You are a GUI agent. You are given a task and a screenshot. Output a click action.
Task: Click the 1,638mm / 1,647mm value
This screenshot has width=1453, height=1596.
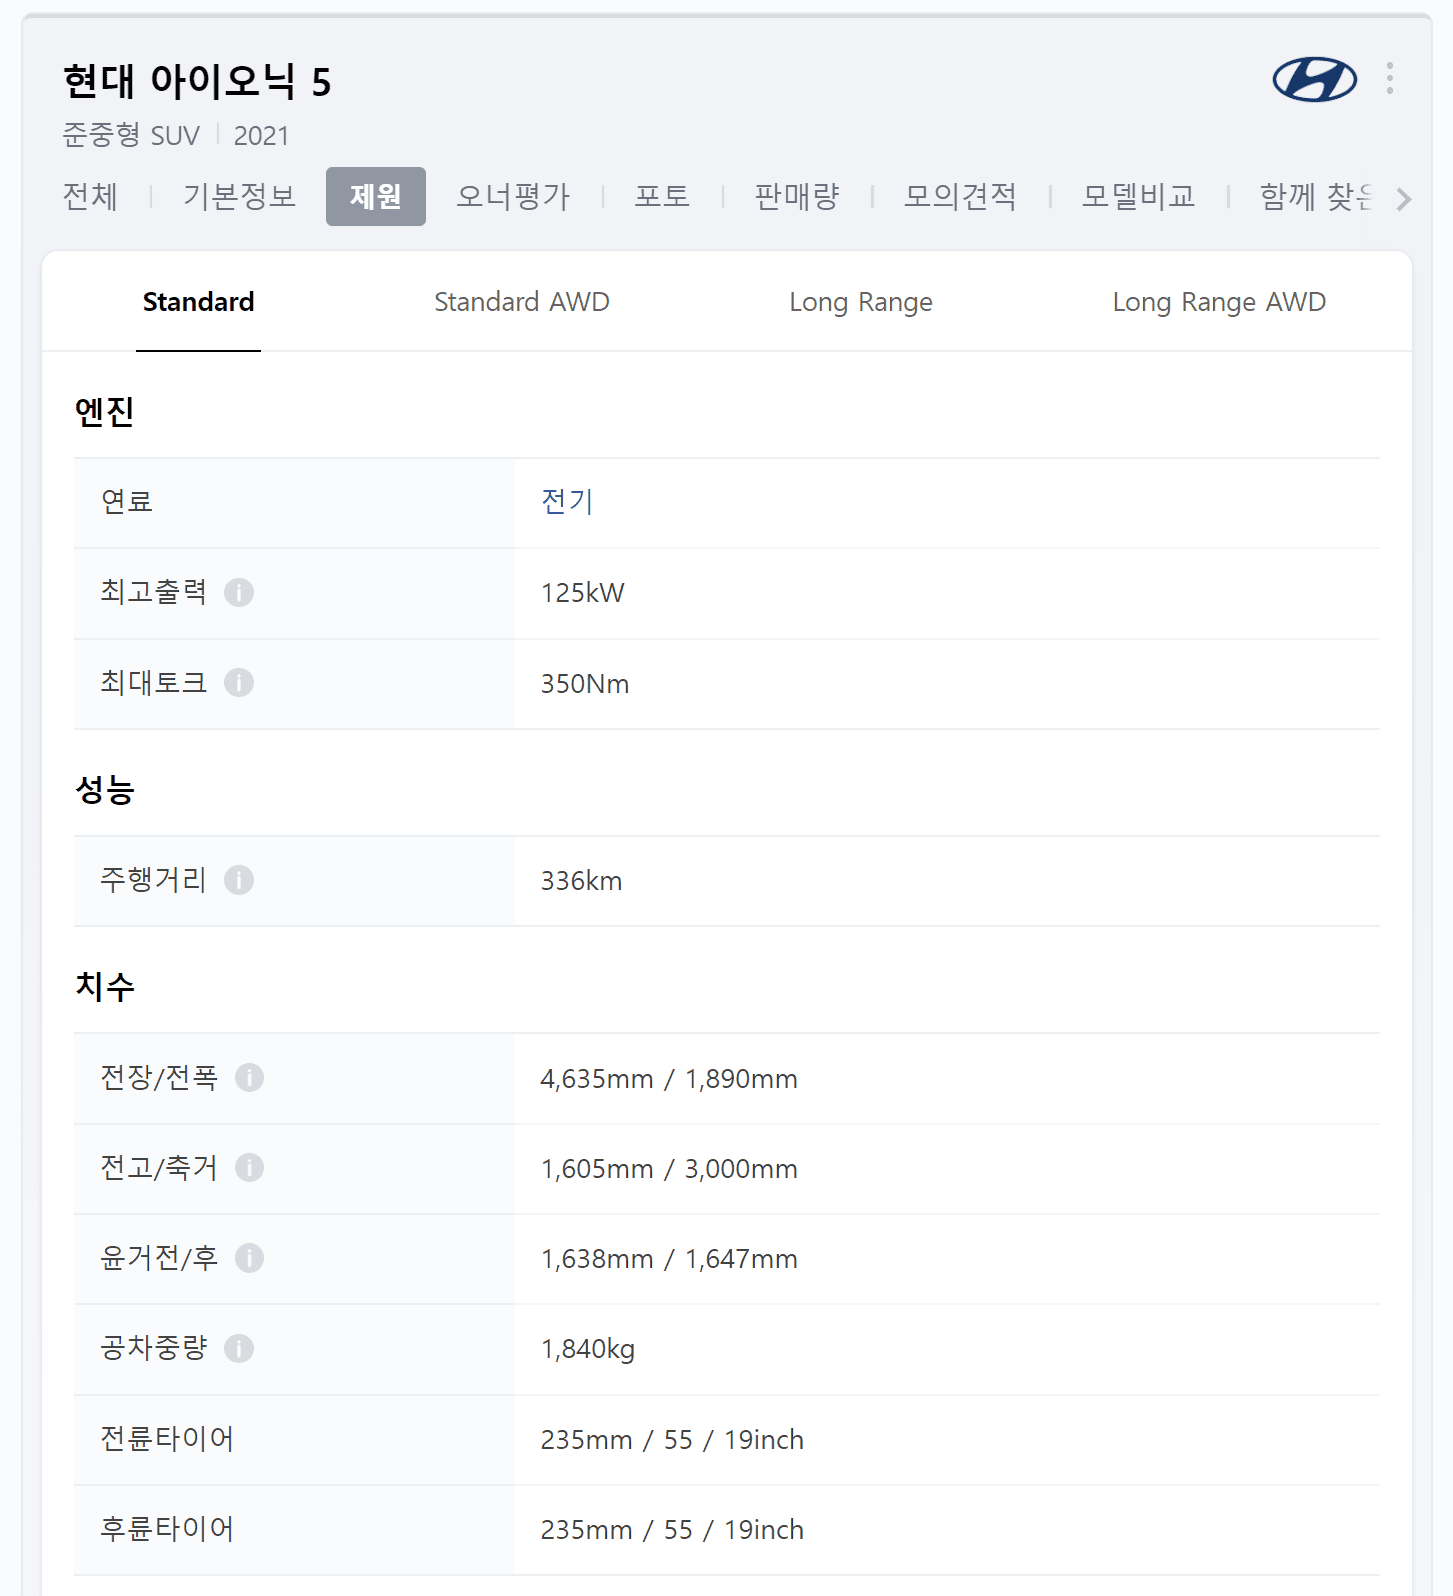tap(669, 1259)
